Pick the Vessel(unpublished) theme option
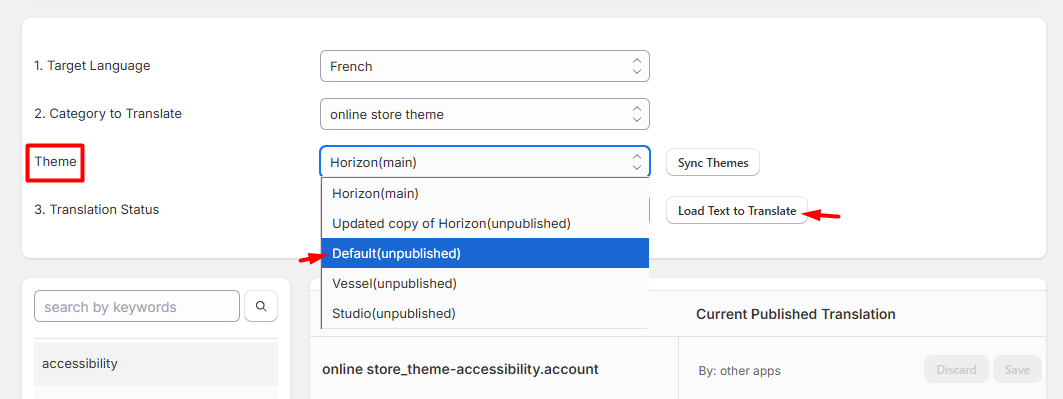Viewport: 1063px width, 399px height. (x=485, y=283)
